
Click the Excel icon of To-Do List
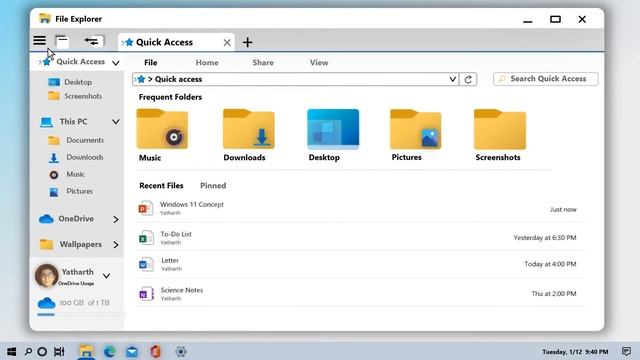[146, 238]
